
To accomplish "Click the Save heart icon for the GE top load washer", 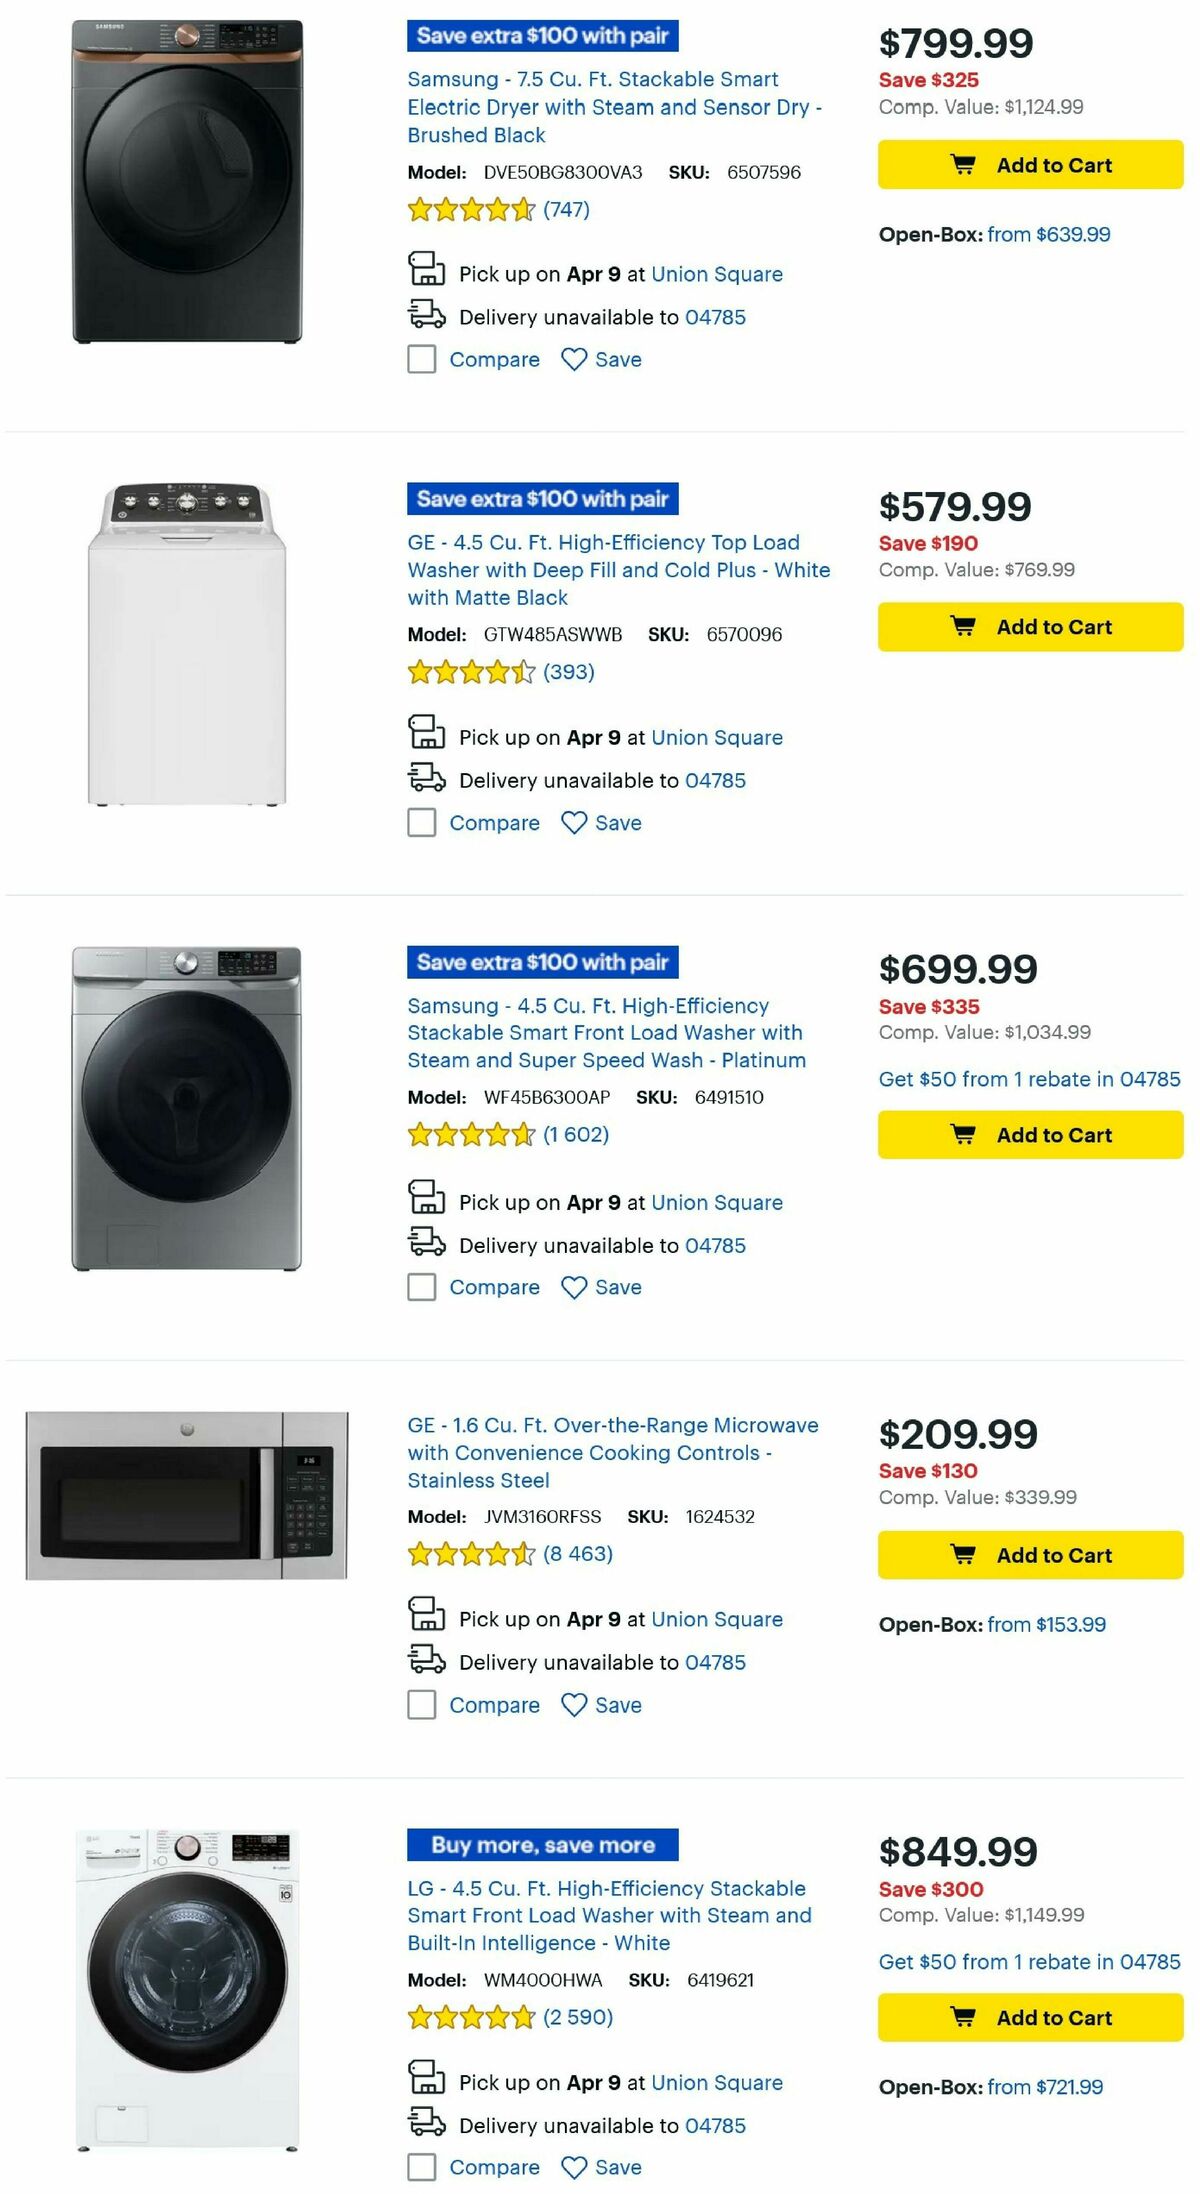I will (x=575, y=822).
